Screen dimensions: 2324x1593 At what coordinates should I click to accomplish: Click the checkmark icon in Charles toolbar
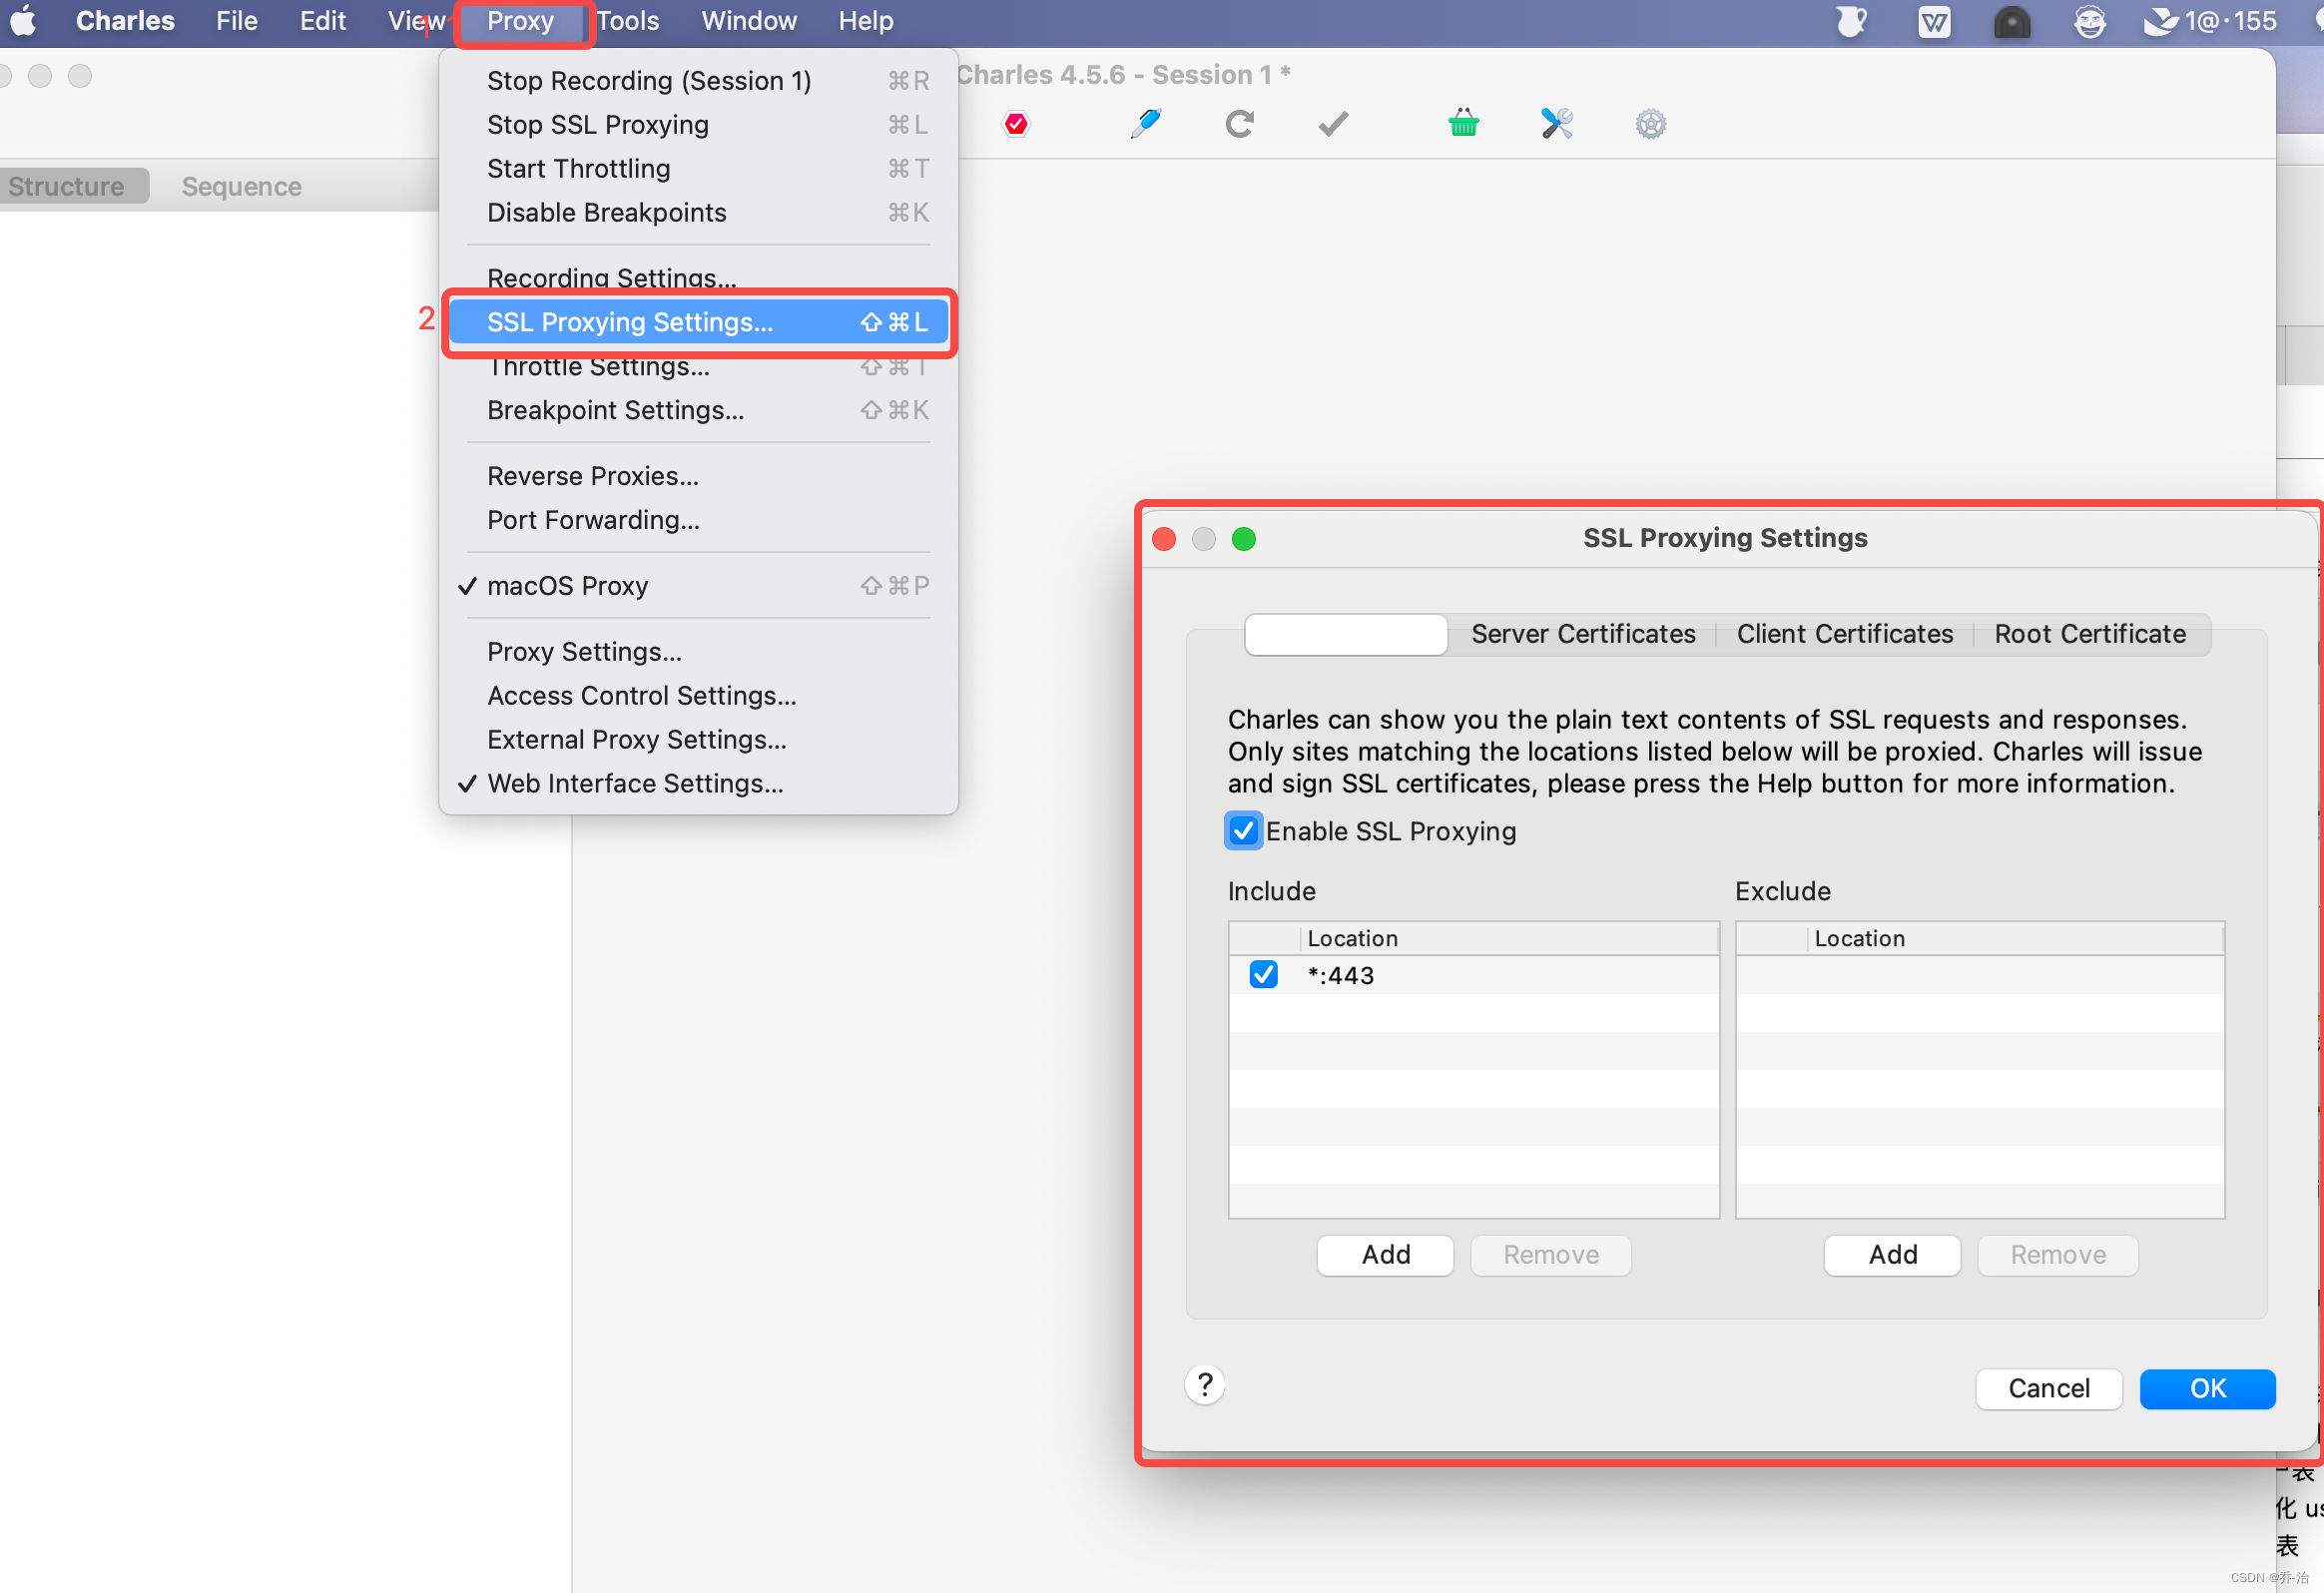point(1335,122)
